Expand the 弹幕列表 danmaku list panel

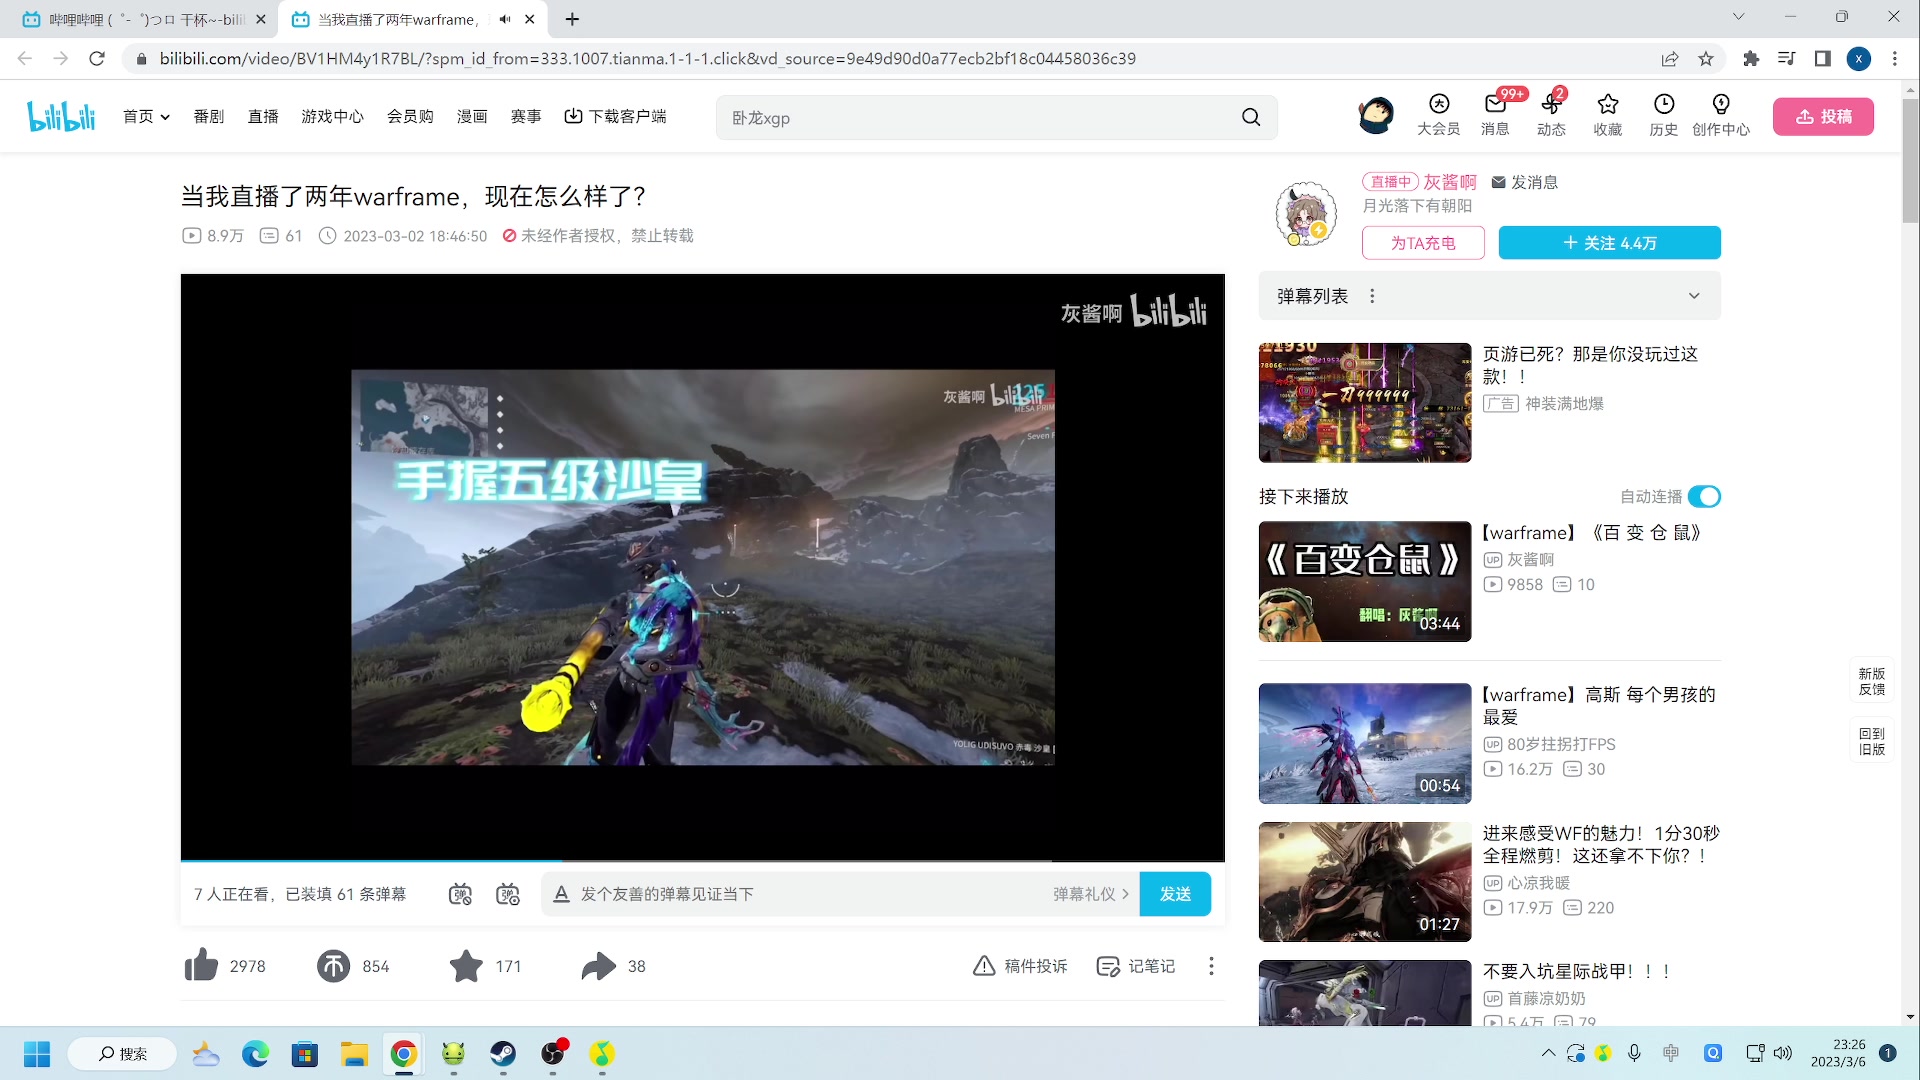pos(1693,295)
